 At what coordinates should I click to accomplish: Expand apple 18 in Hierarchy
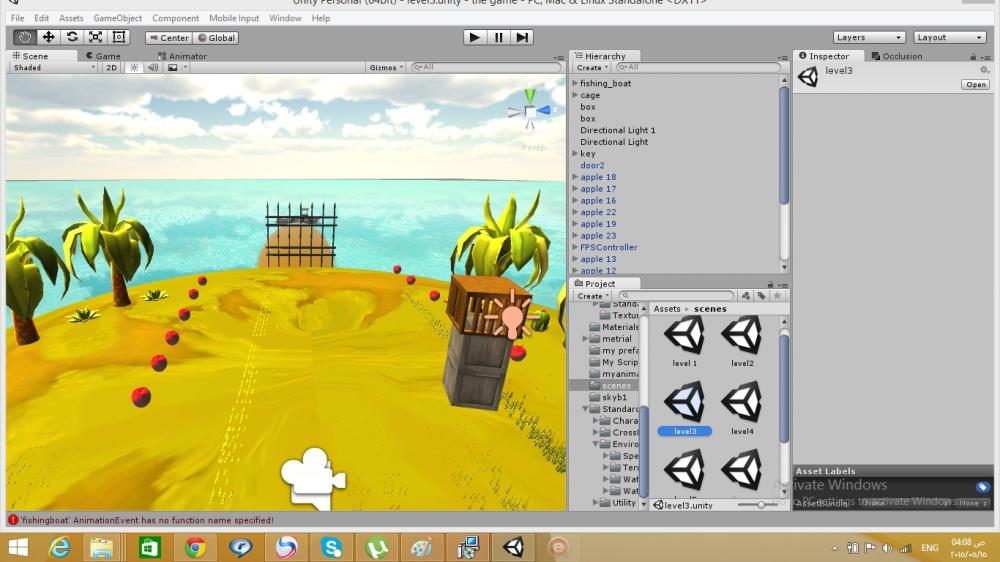click(575, 177)
